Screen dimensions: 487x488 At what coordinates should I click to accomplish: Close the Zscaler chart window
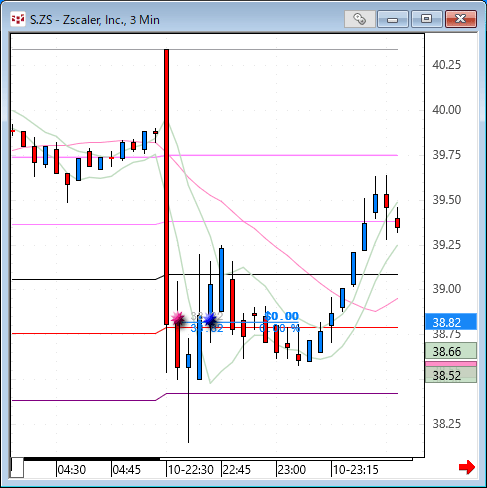(x=461, y=19)
